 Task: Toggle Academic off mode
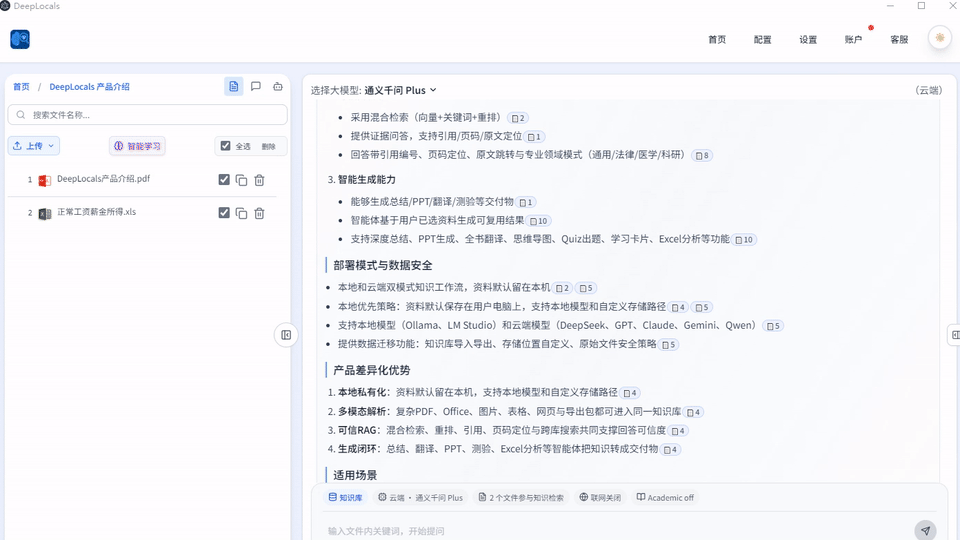pyautogui.click(x=665, y=497)
